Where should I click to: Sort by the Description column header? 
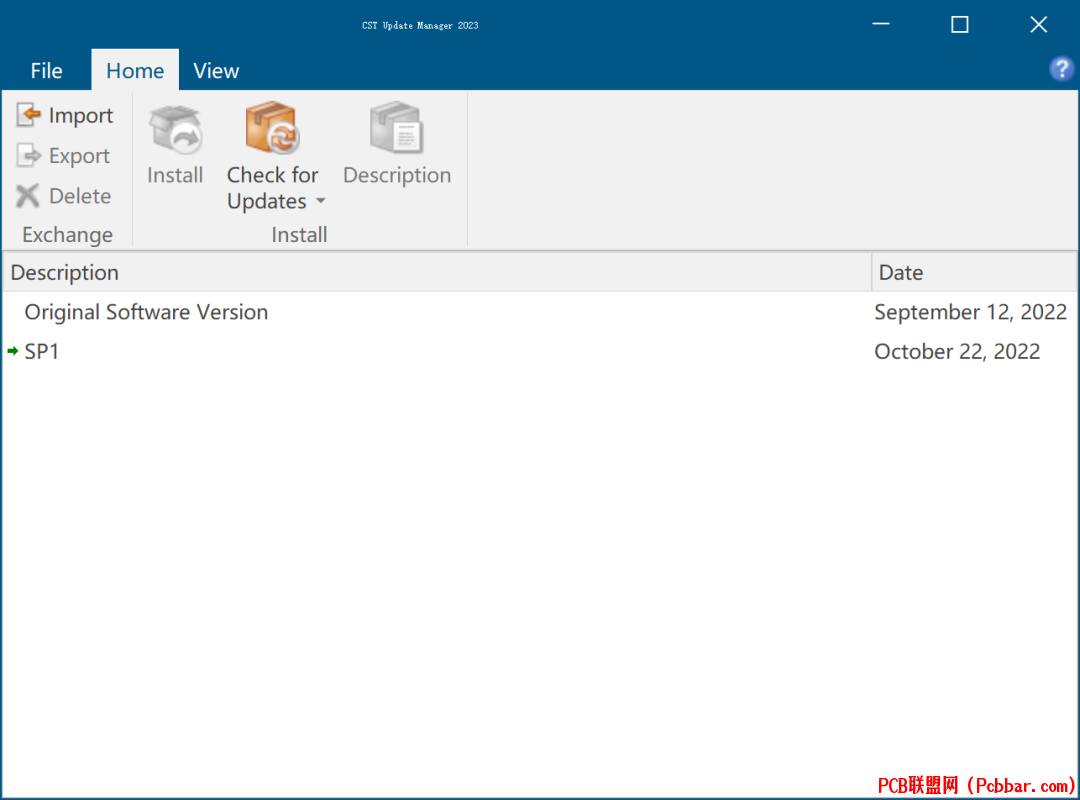tap(437, 273)
